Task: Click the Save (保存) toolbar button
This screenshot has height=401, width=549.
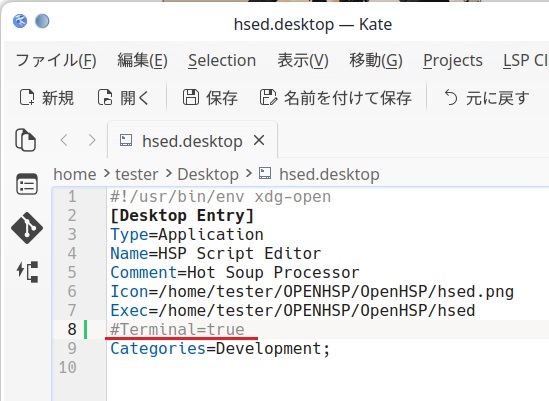Action: point(210,98)
